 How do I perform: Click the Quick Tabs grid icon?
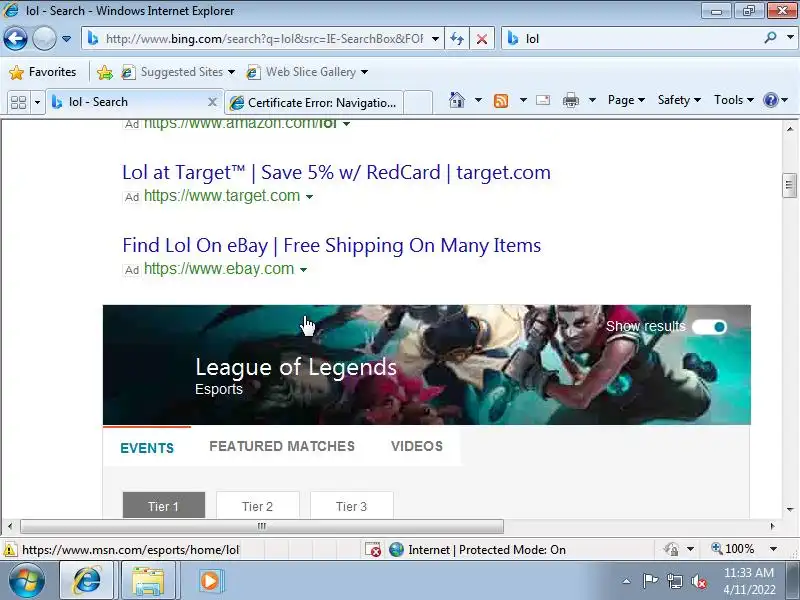pyautogui.click(x=18, y=102)
